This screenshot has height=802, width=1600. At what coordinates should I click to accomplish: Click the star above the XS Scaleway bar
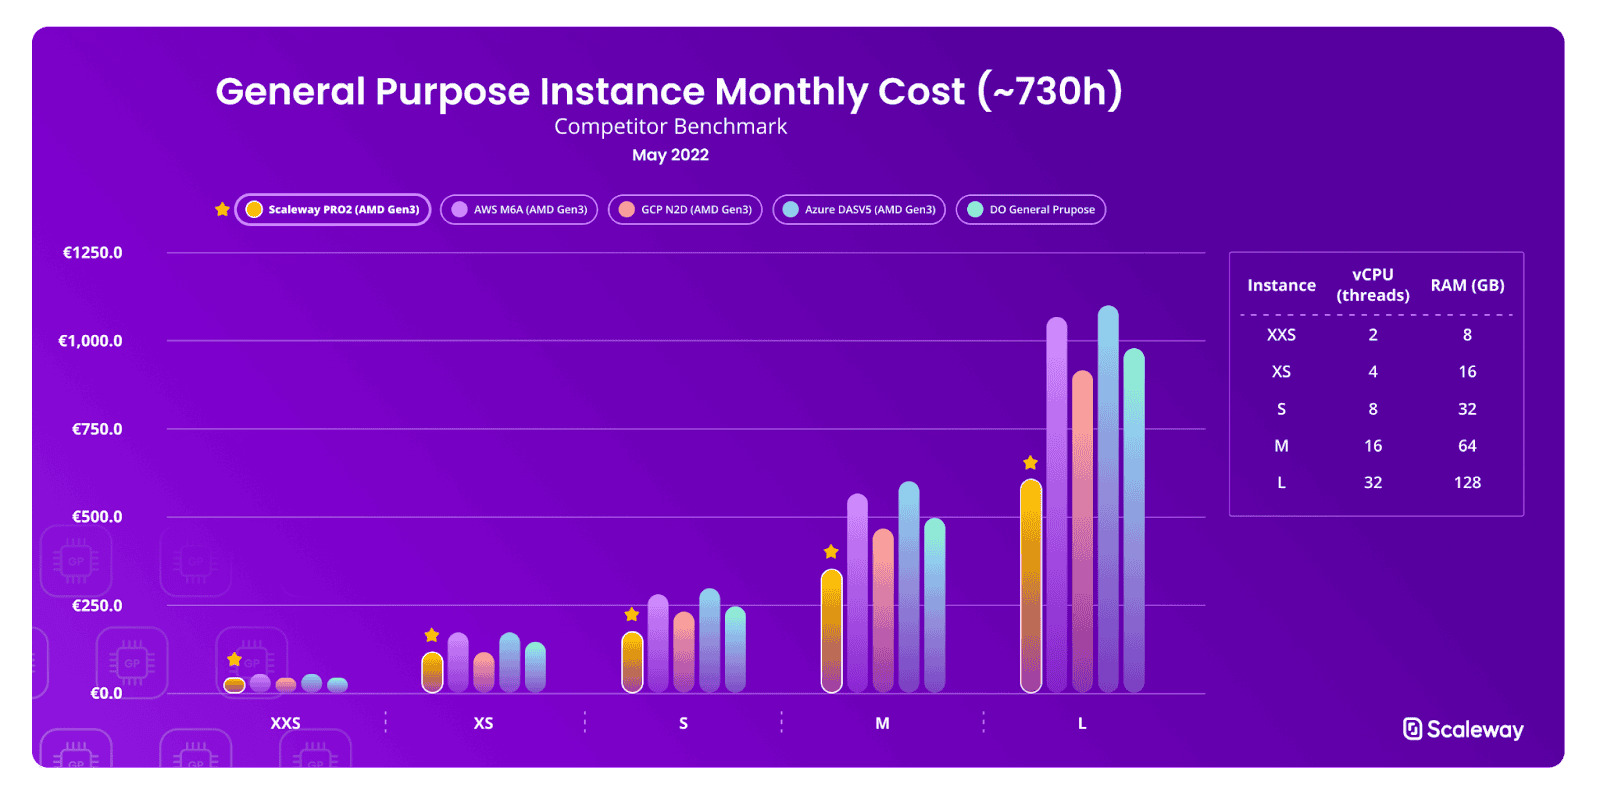click(x=432, y=635)
